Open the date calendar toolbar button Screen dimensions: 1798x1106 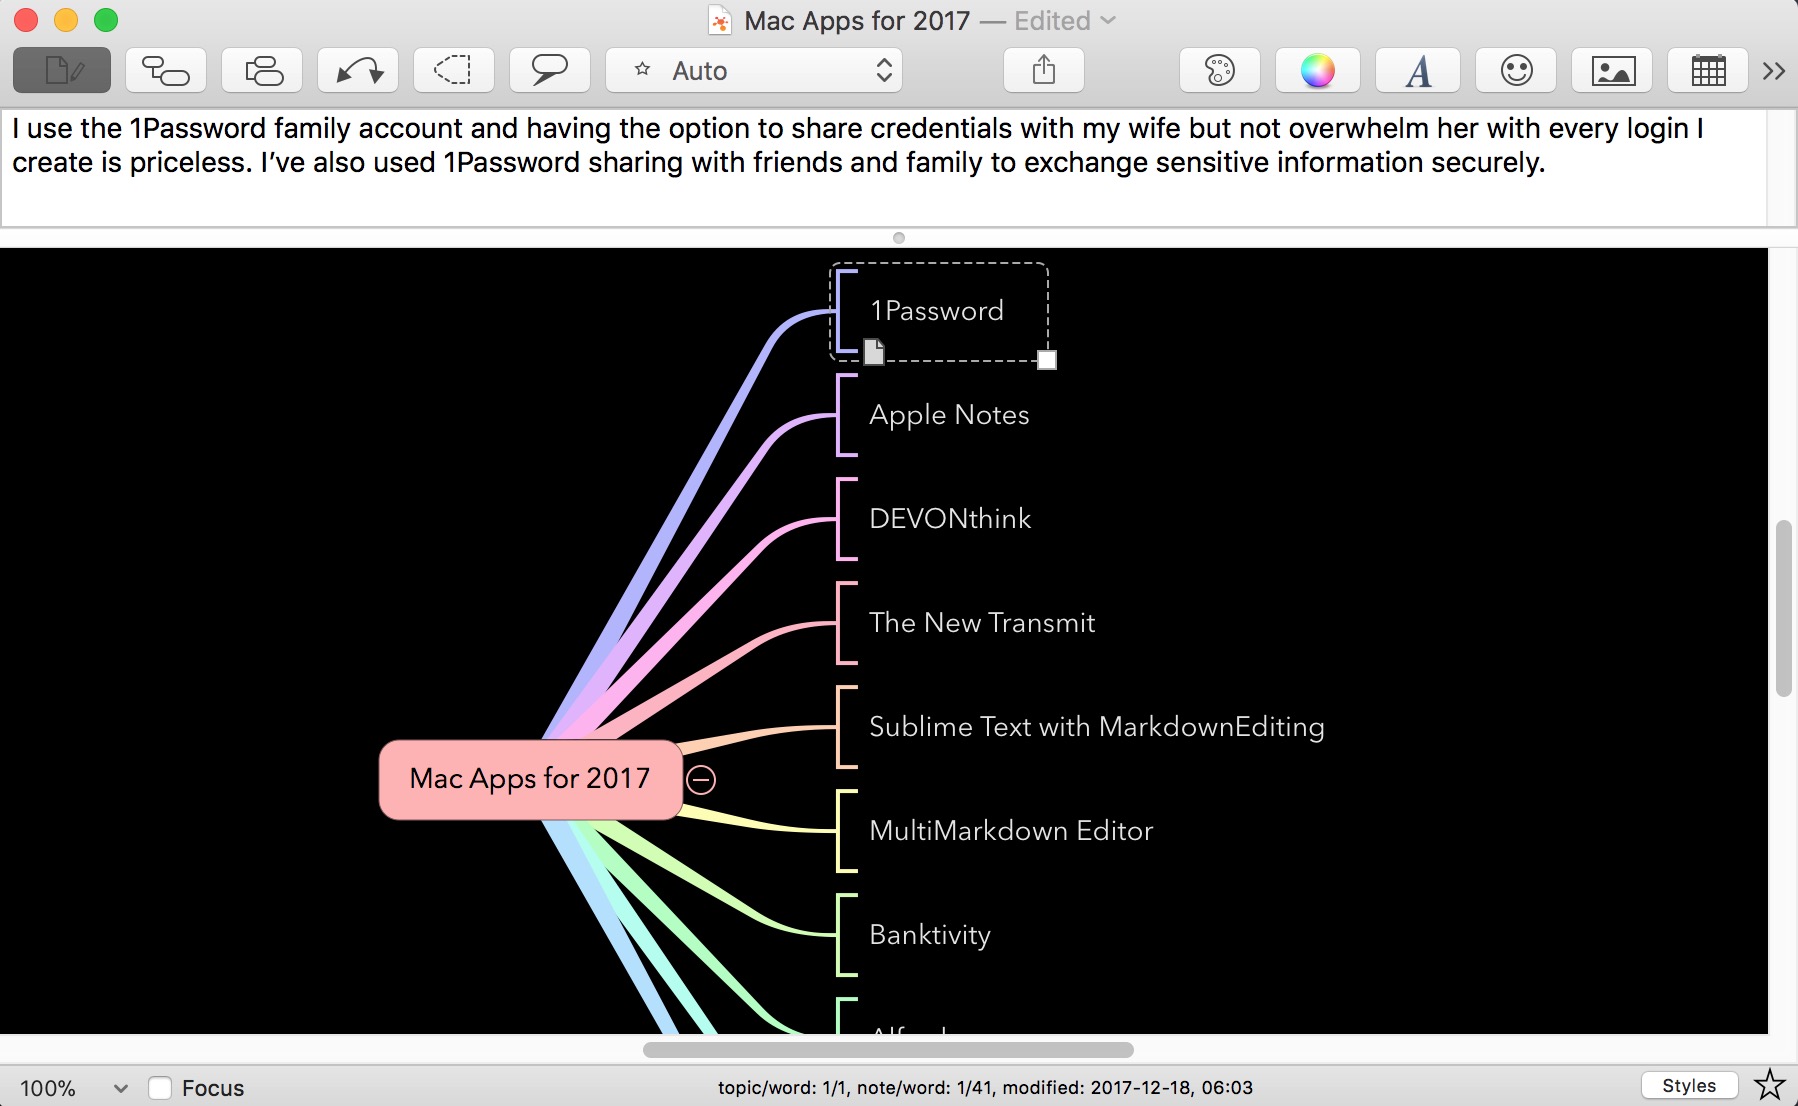(1708, 70)
